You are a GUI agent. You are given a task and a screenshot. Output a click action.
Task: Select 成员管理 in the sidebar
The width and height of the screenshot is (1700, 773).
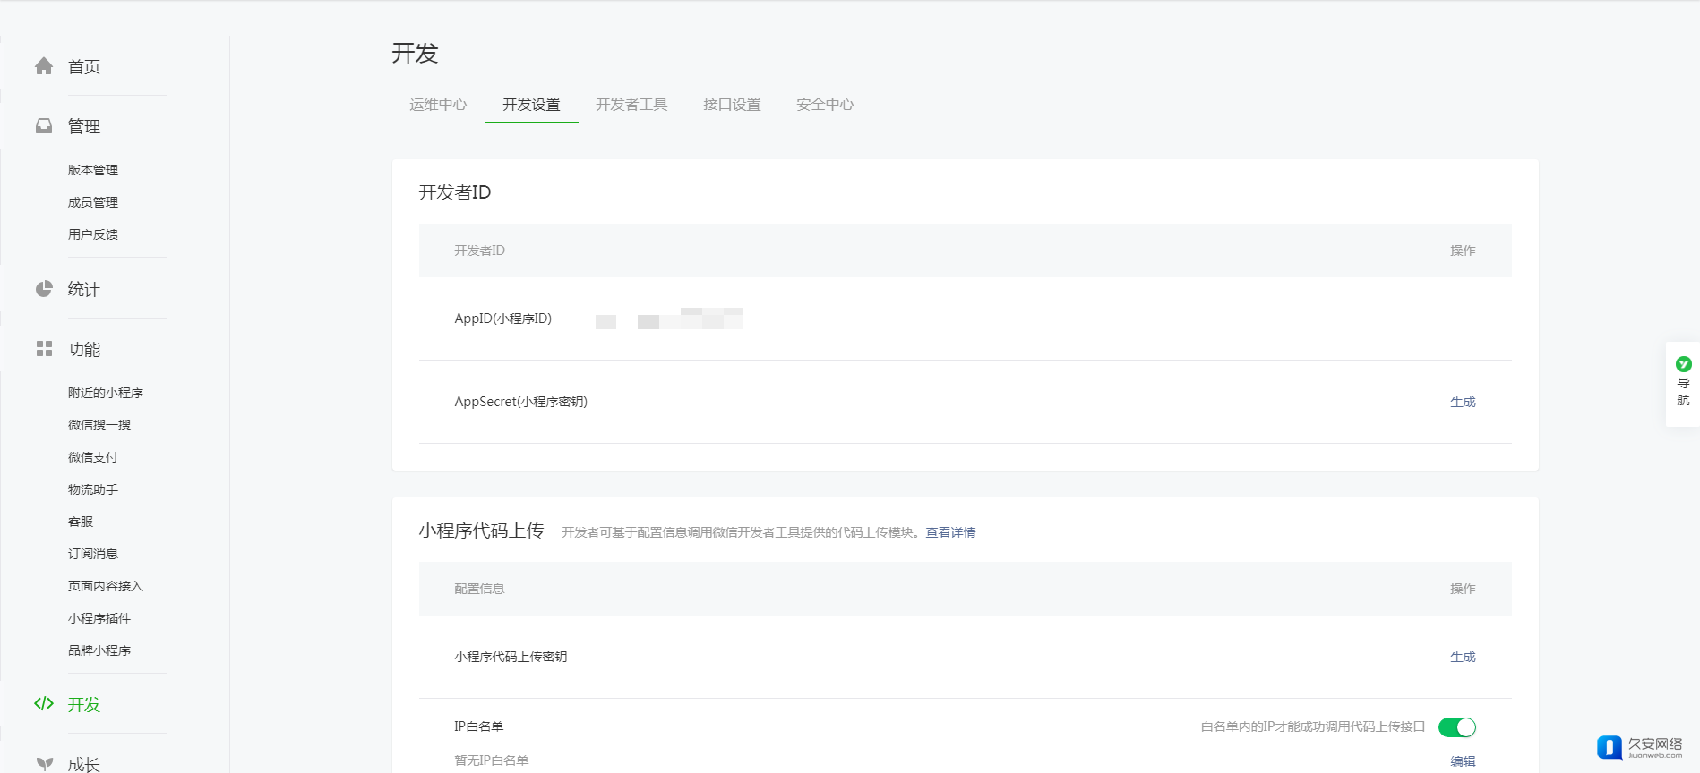pos(93,202)
